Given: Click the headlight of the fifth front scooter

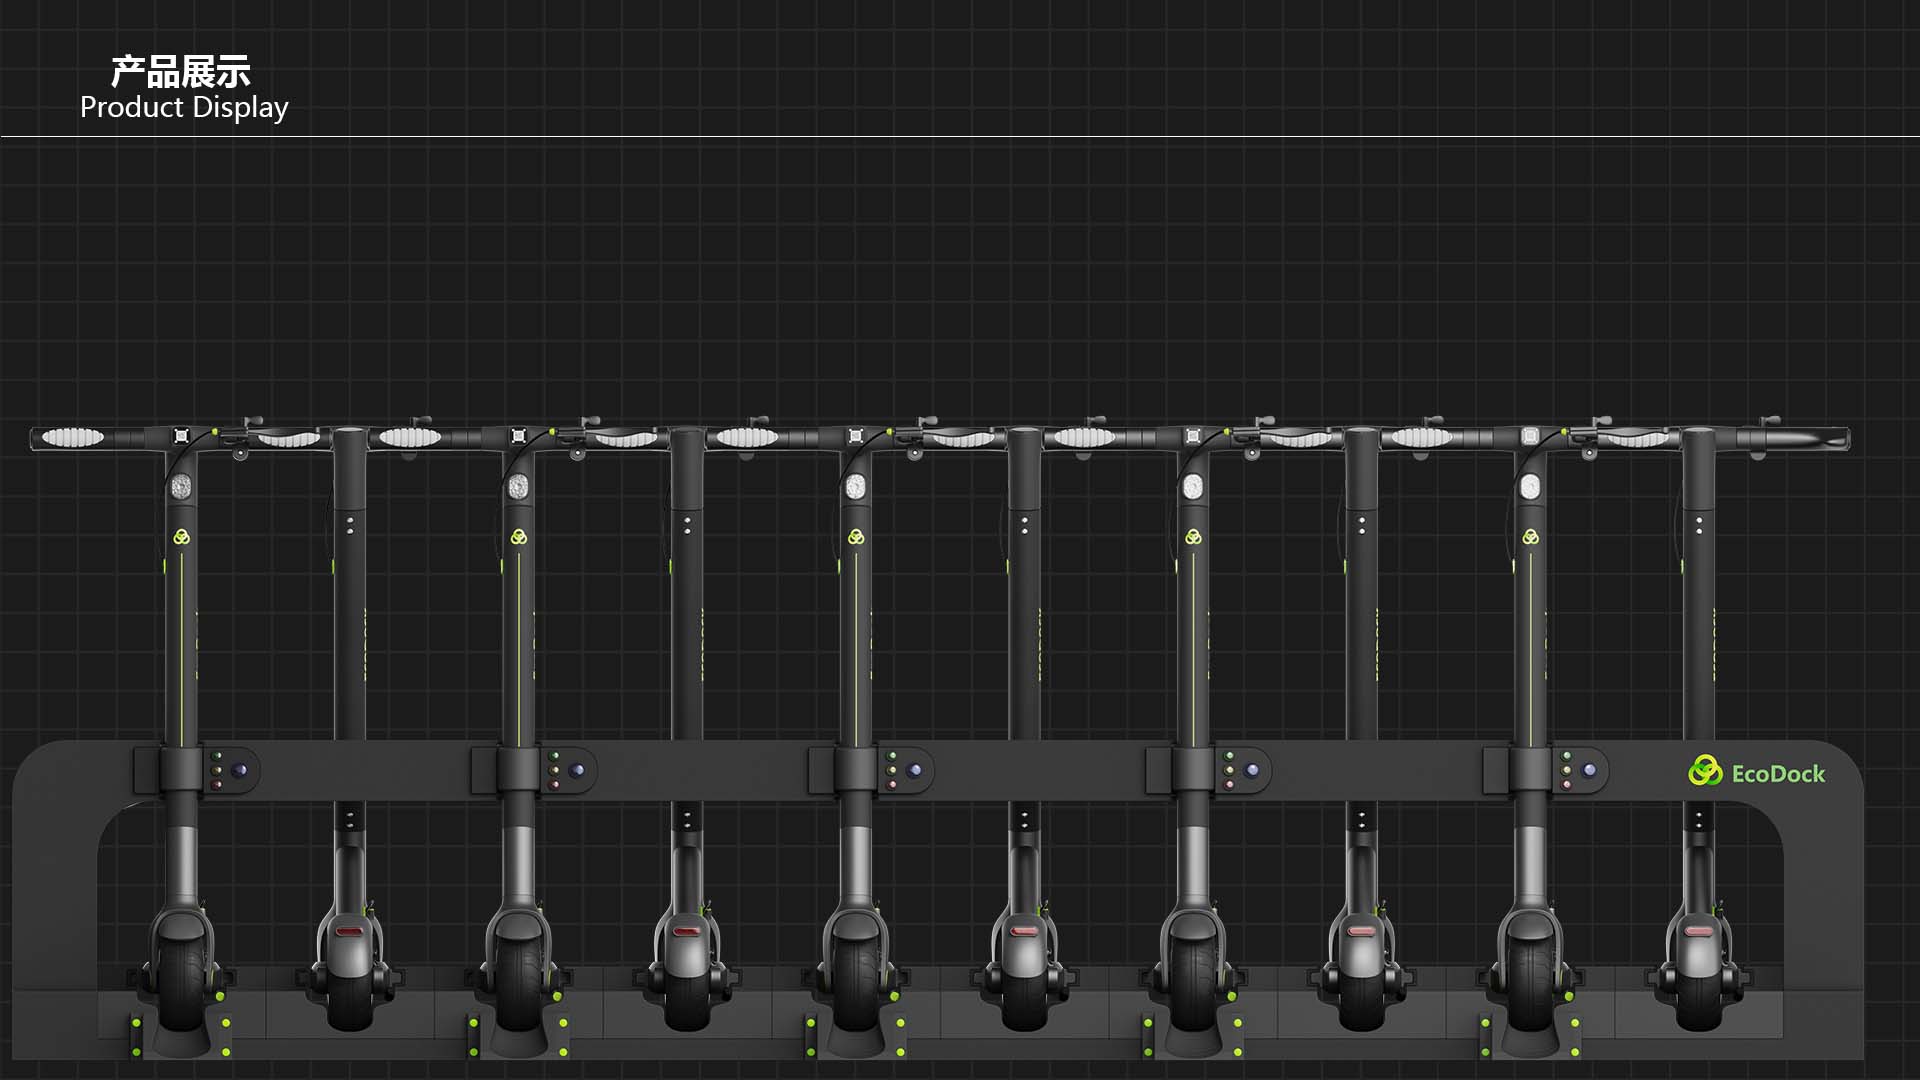Looking at the screenshot, I should pos(1528,485).
